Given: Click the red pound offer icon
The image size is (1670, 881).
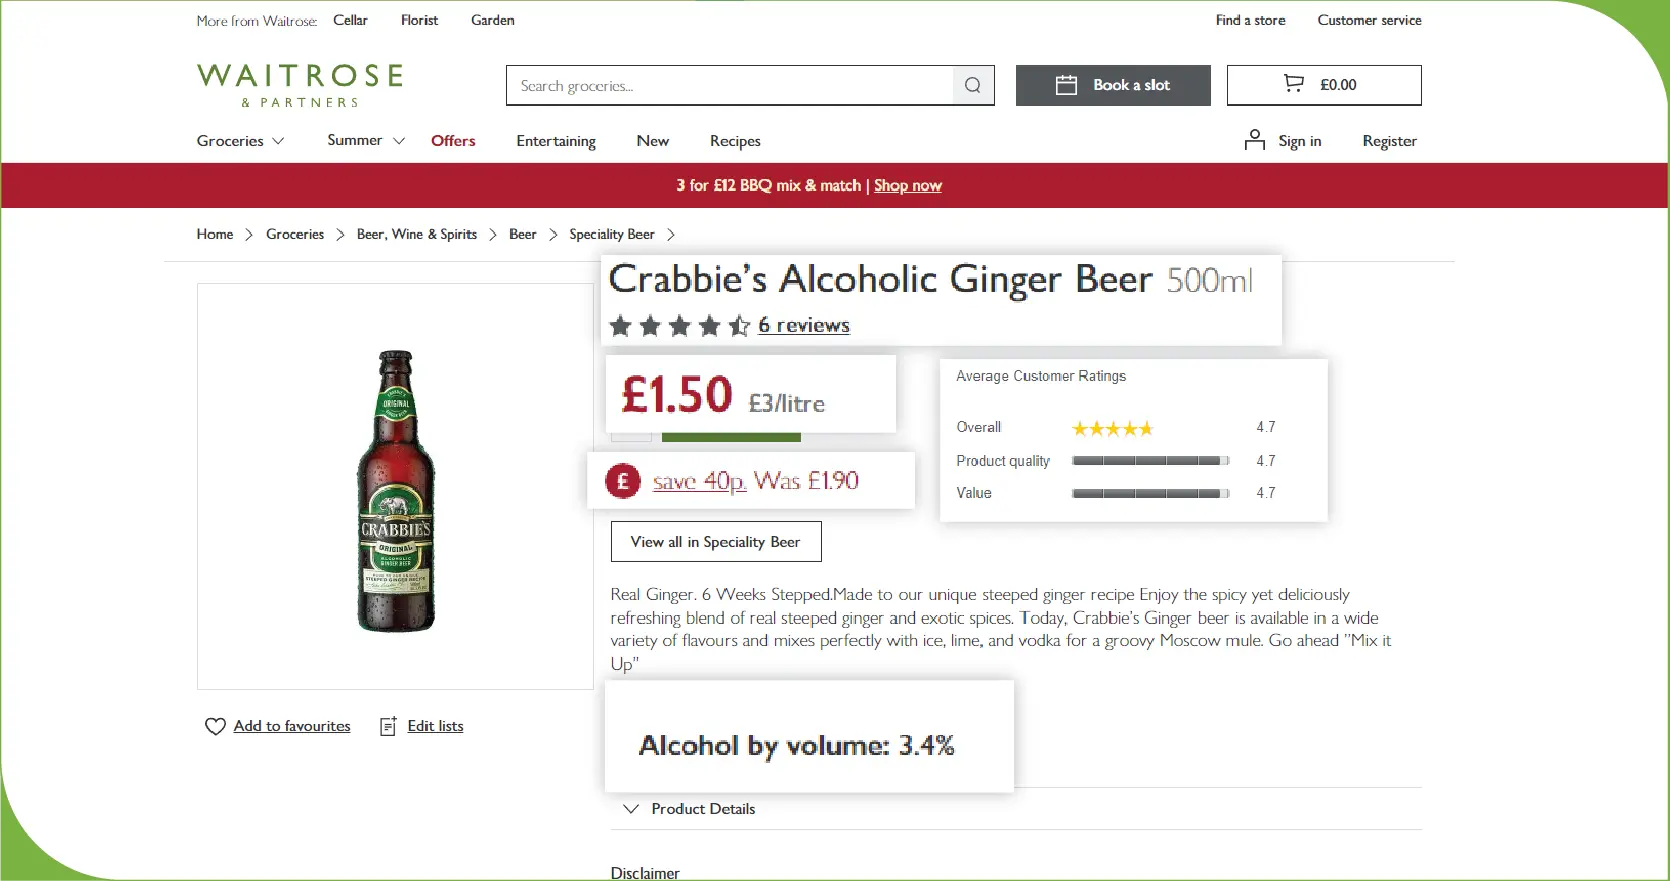Looking at the screenshot, I should (x=623, y=482).
